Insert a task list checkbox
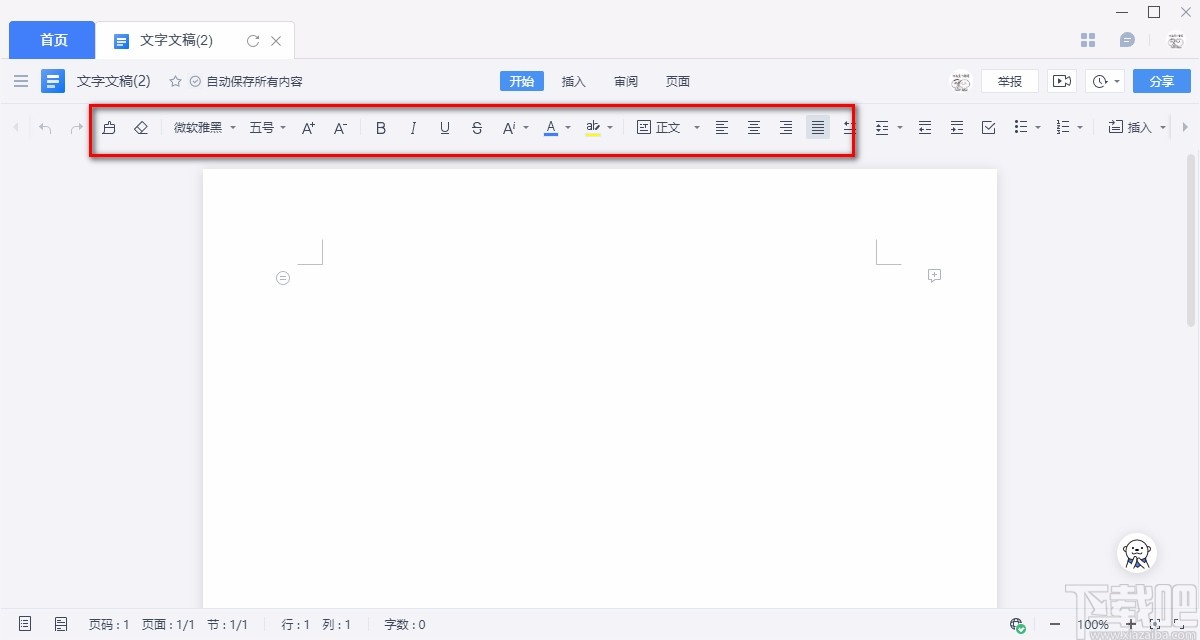 coord(988,127)
